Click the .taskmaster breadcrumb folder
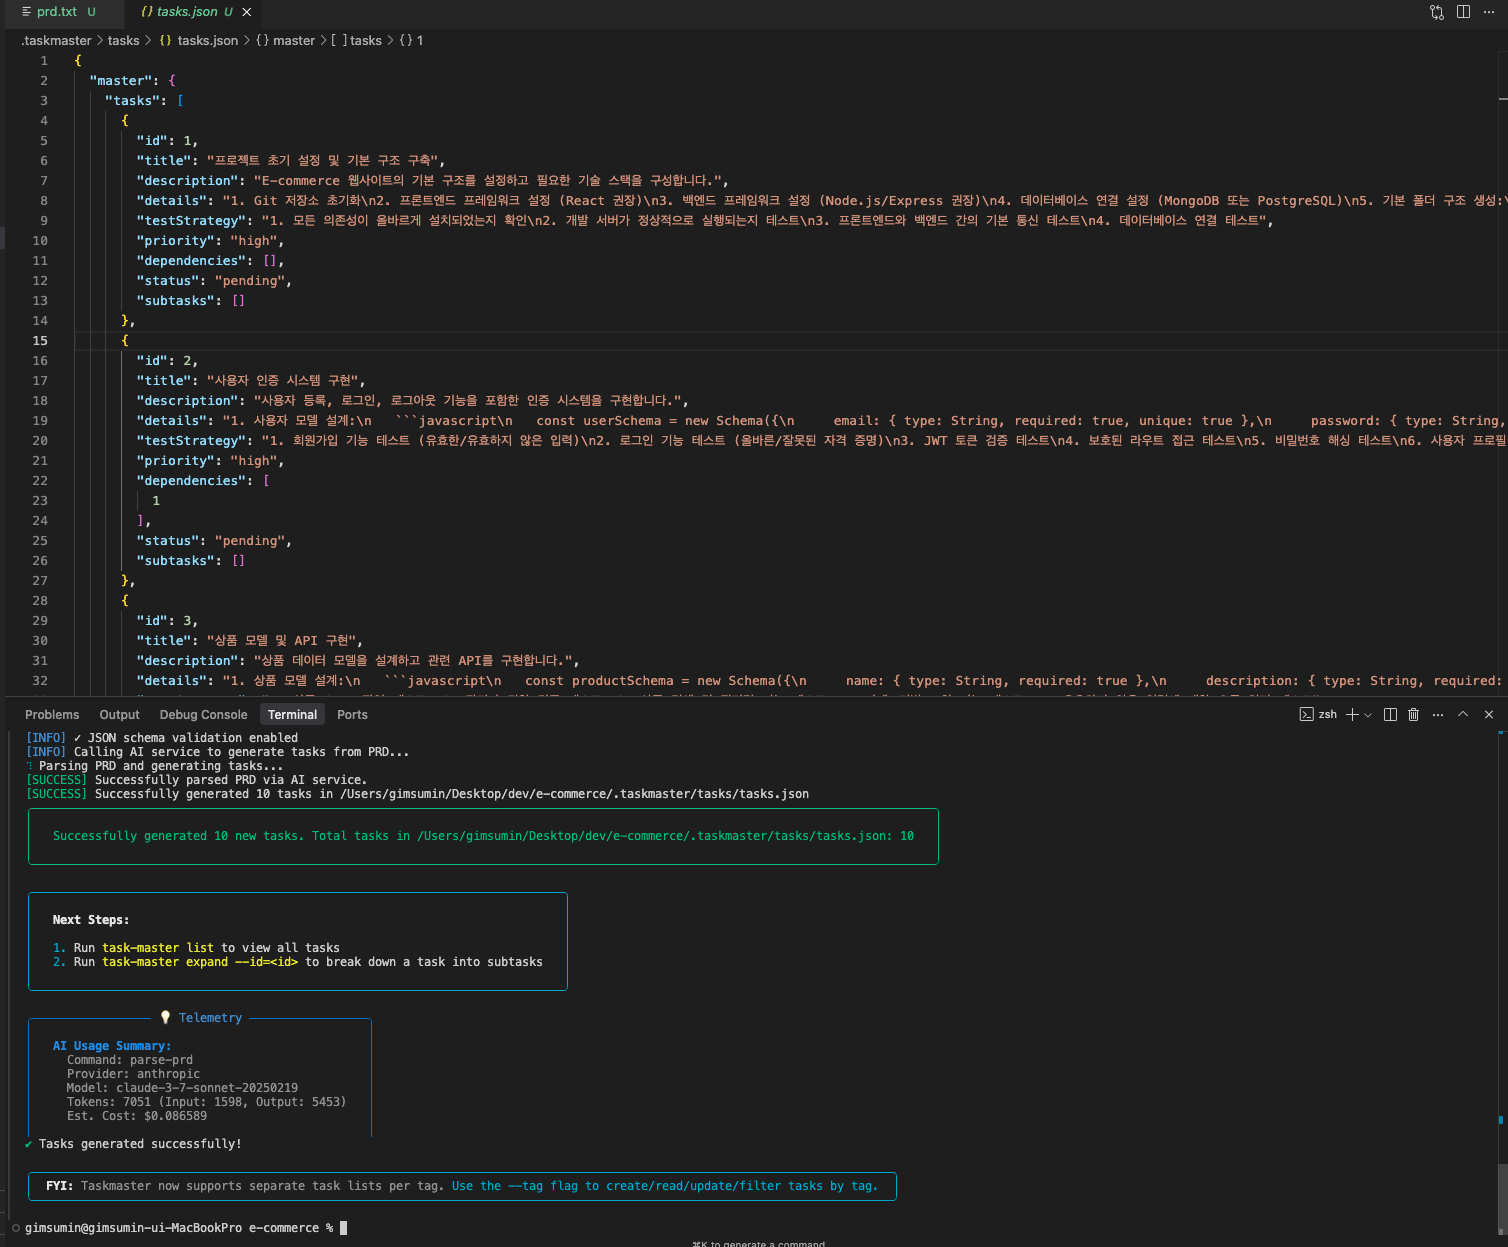Image resolution: width=1508 pixels, height=1247 pixels. (56, 40)
